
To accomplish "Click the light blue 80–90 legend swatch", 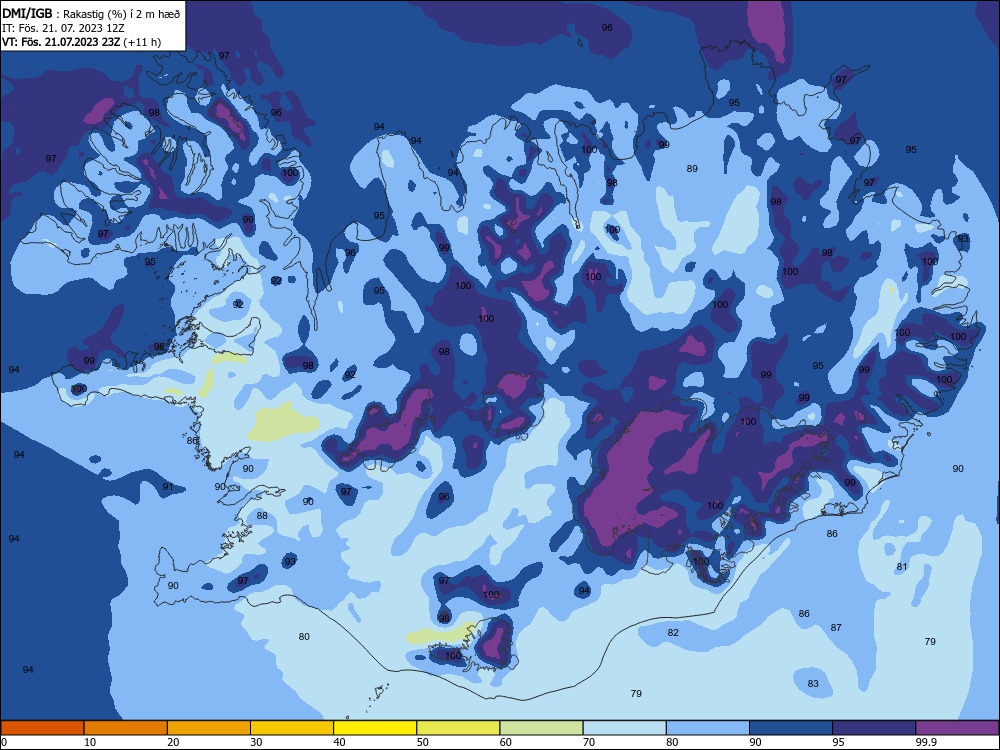I will (x=708, y=728).
